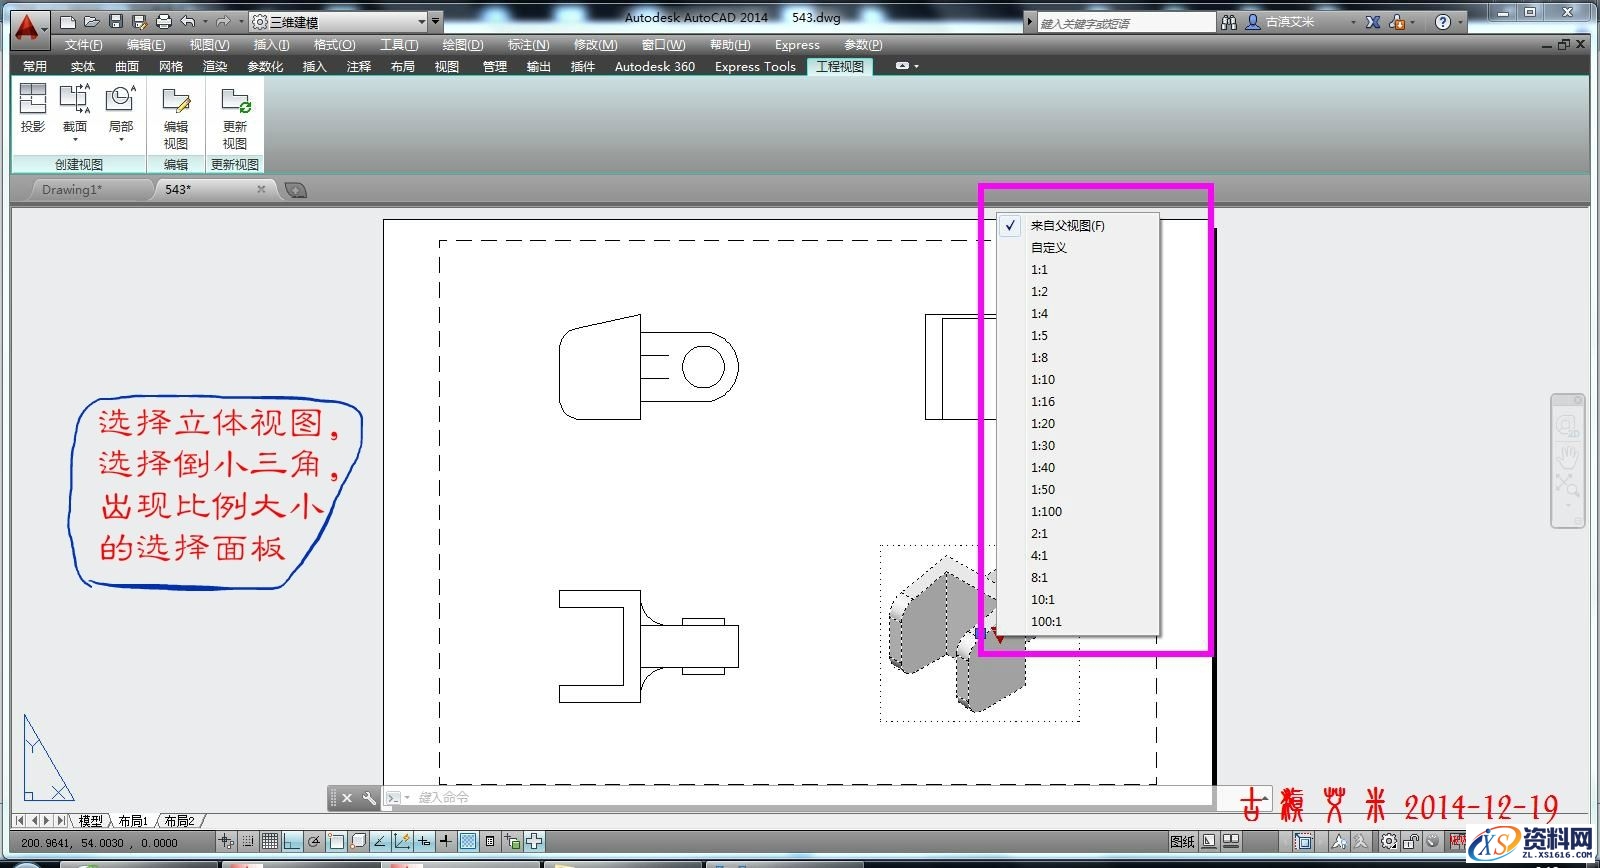Click the 编辑视图 (Edit View) tool

[x=176, y=116]
